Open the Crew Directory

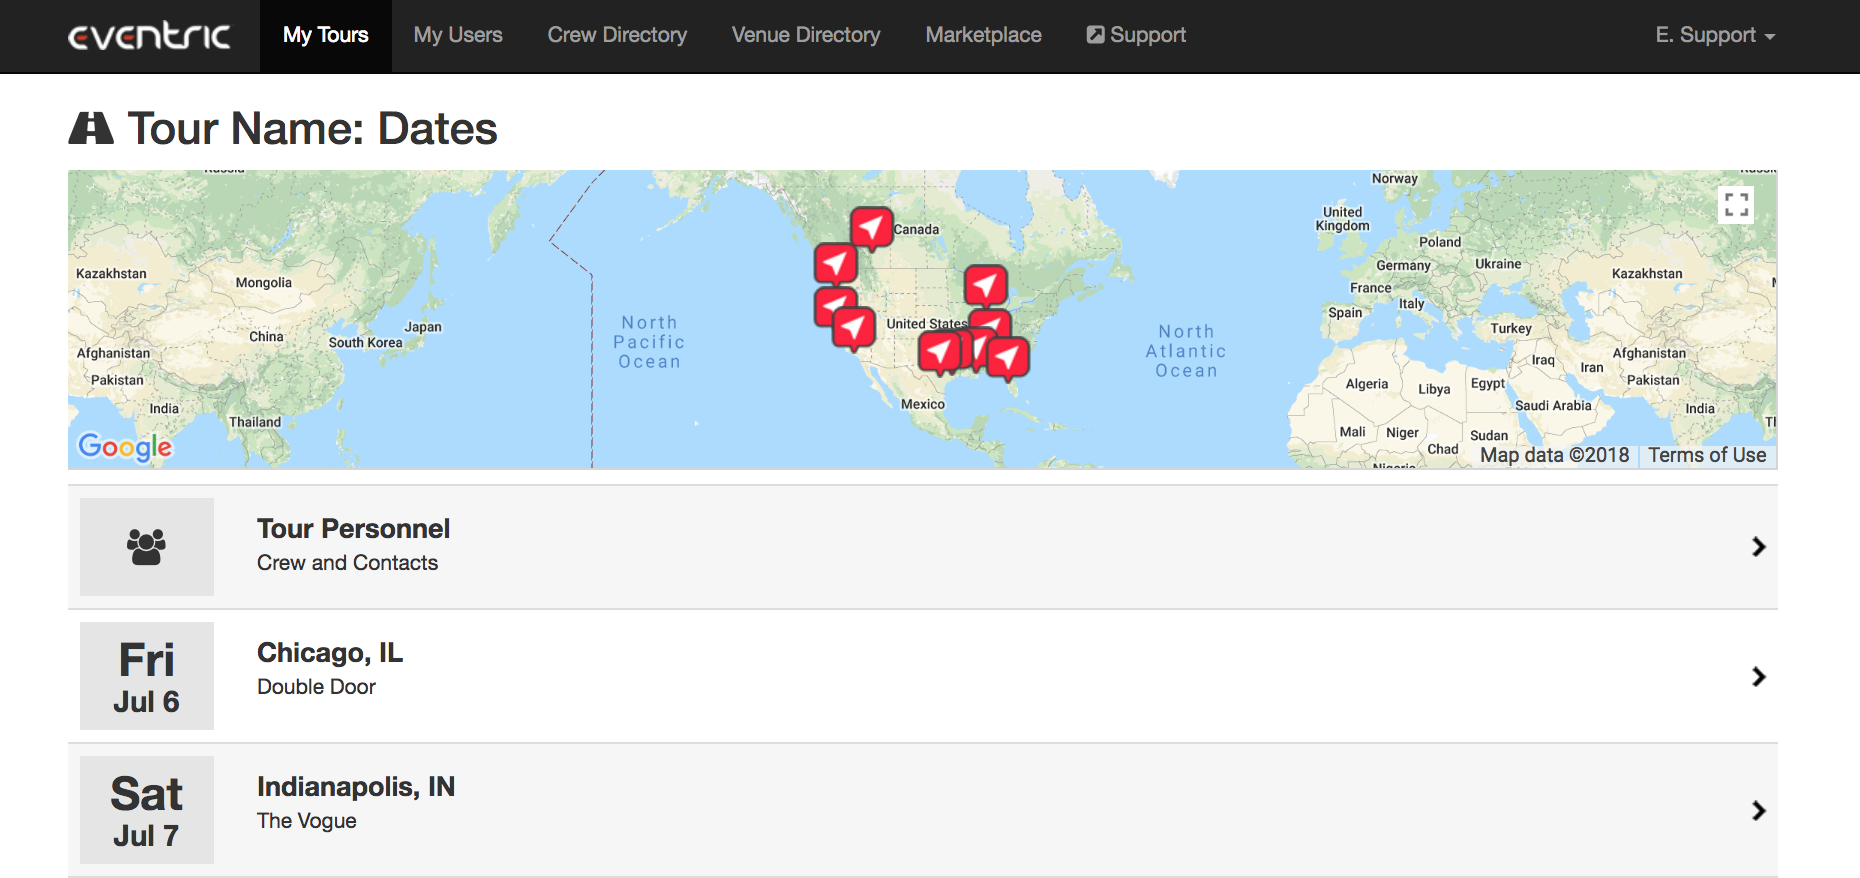click(617, 35)
